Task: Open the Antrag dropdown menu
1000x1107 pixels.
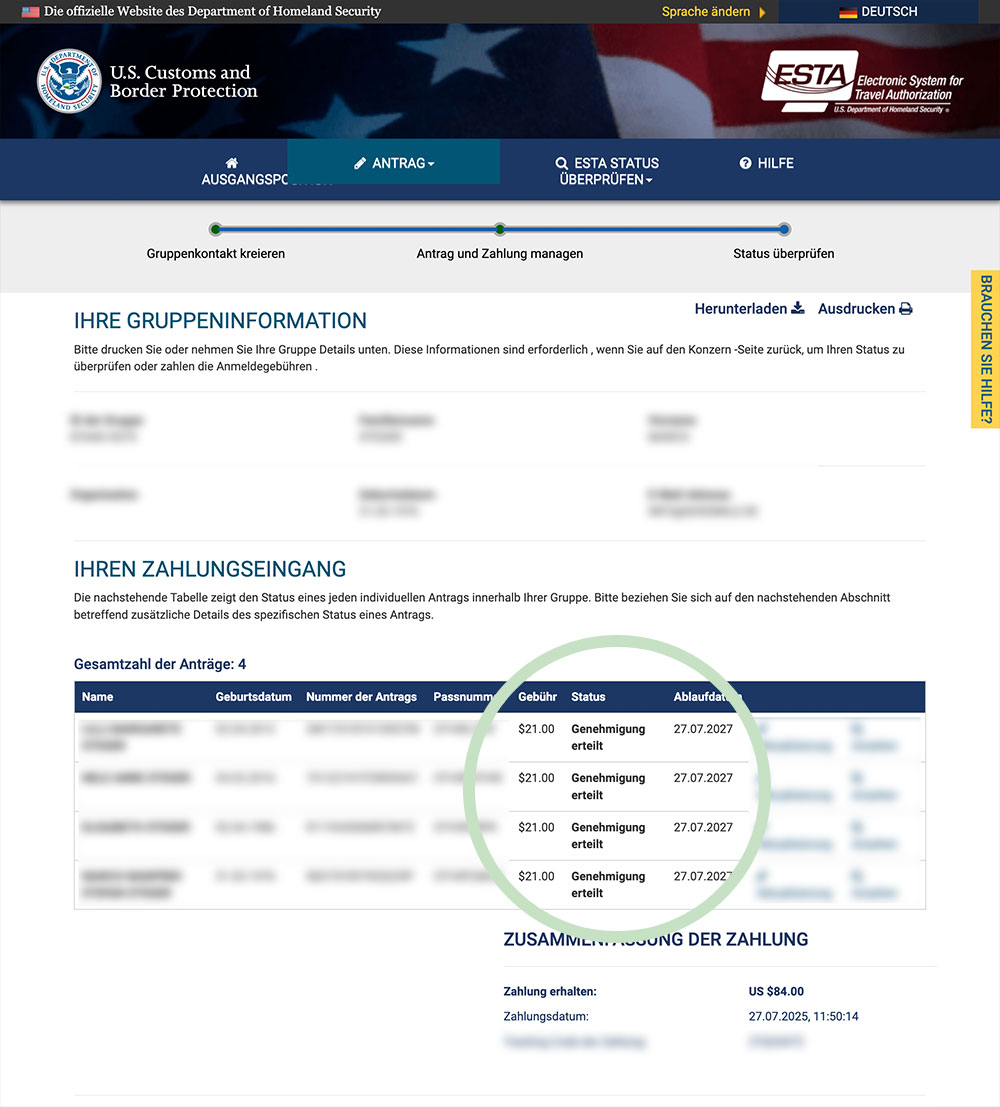Action: click(x=393, y=162)
